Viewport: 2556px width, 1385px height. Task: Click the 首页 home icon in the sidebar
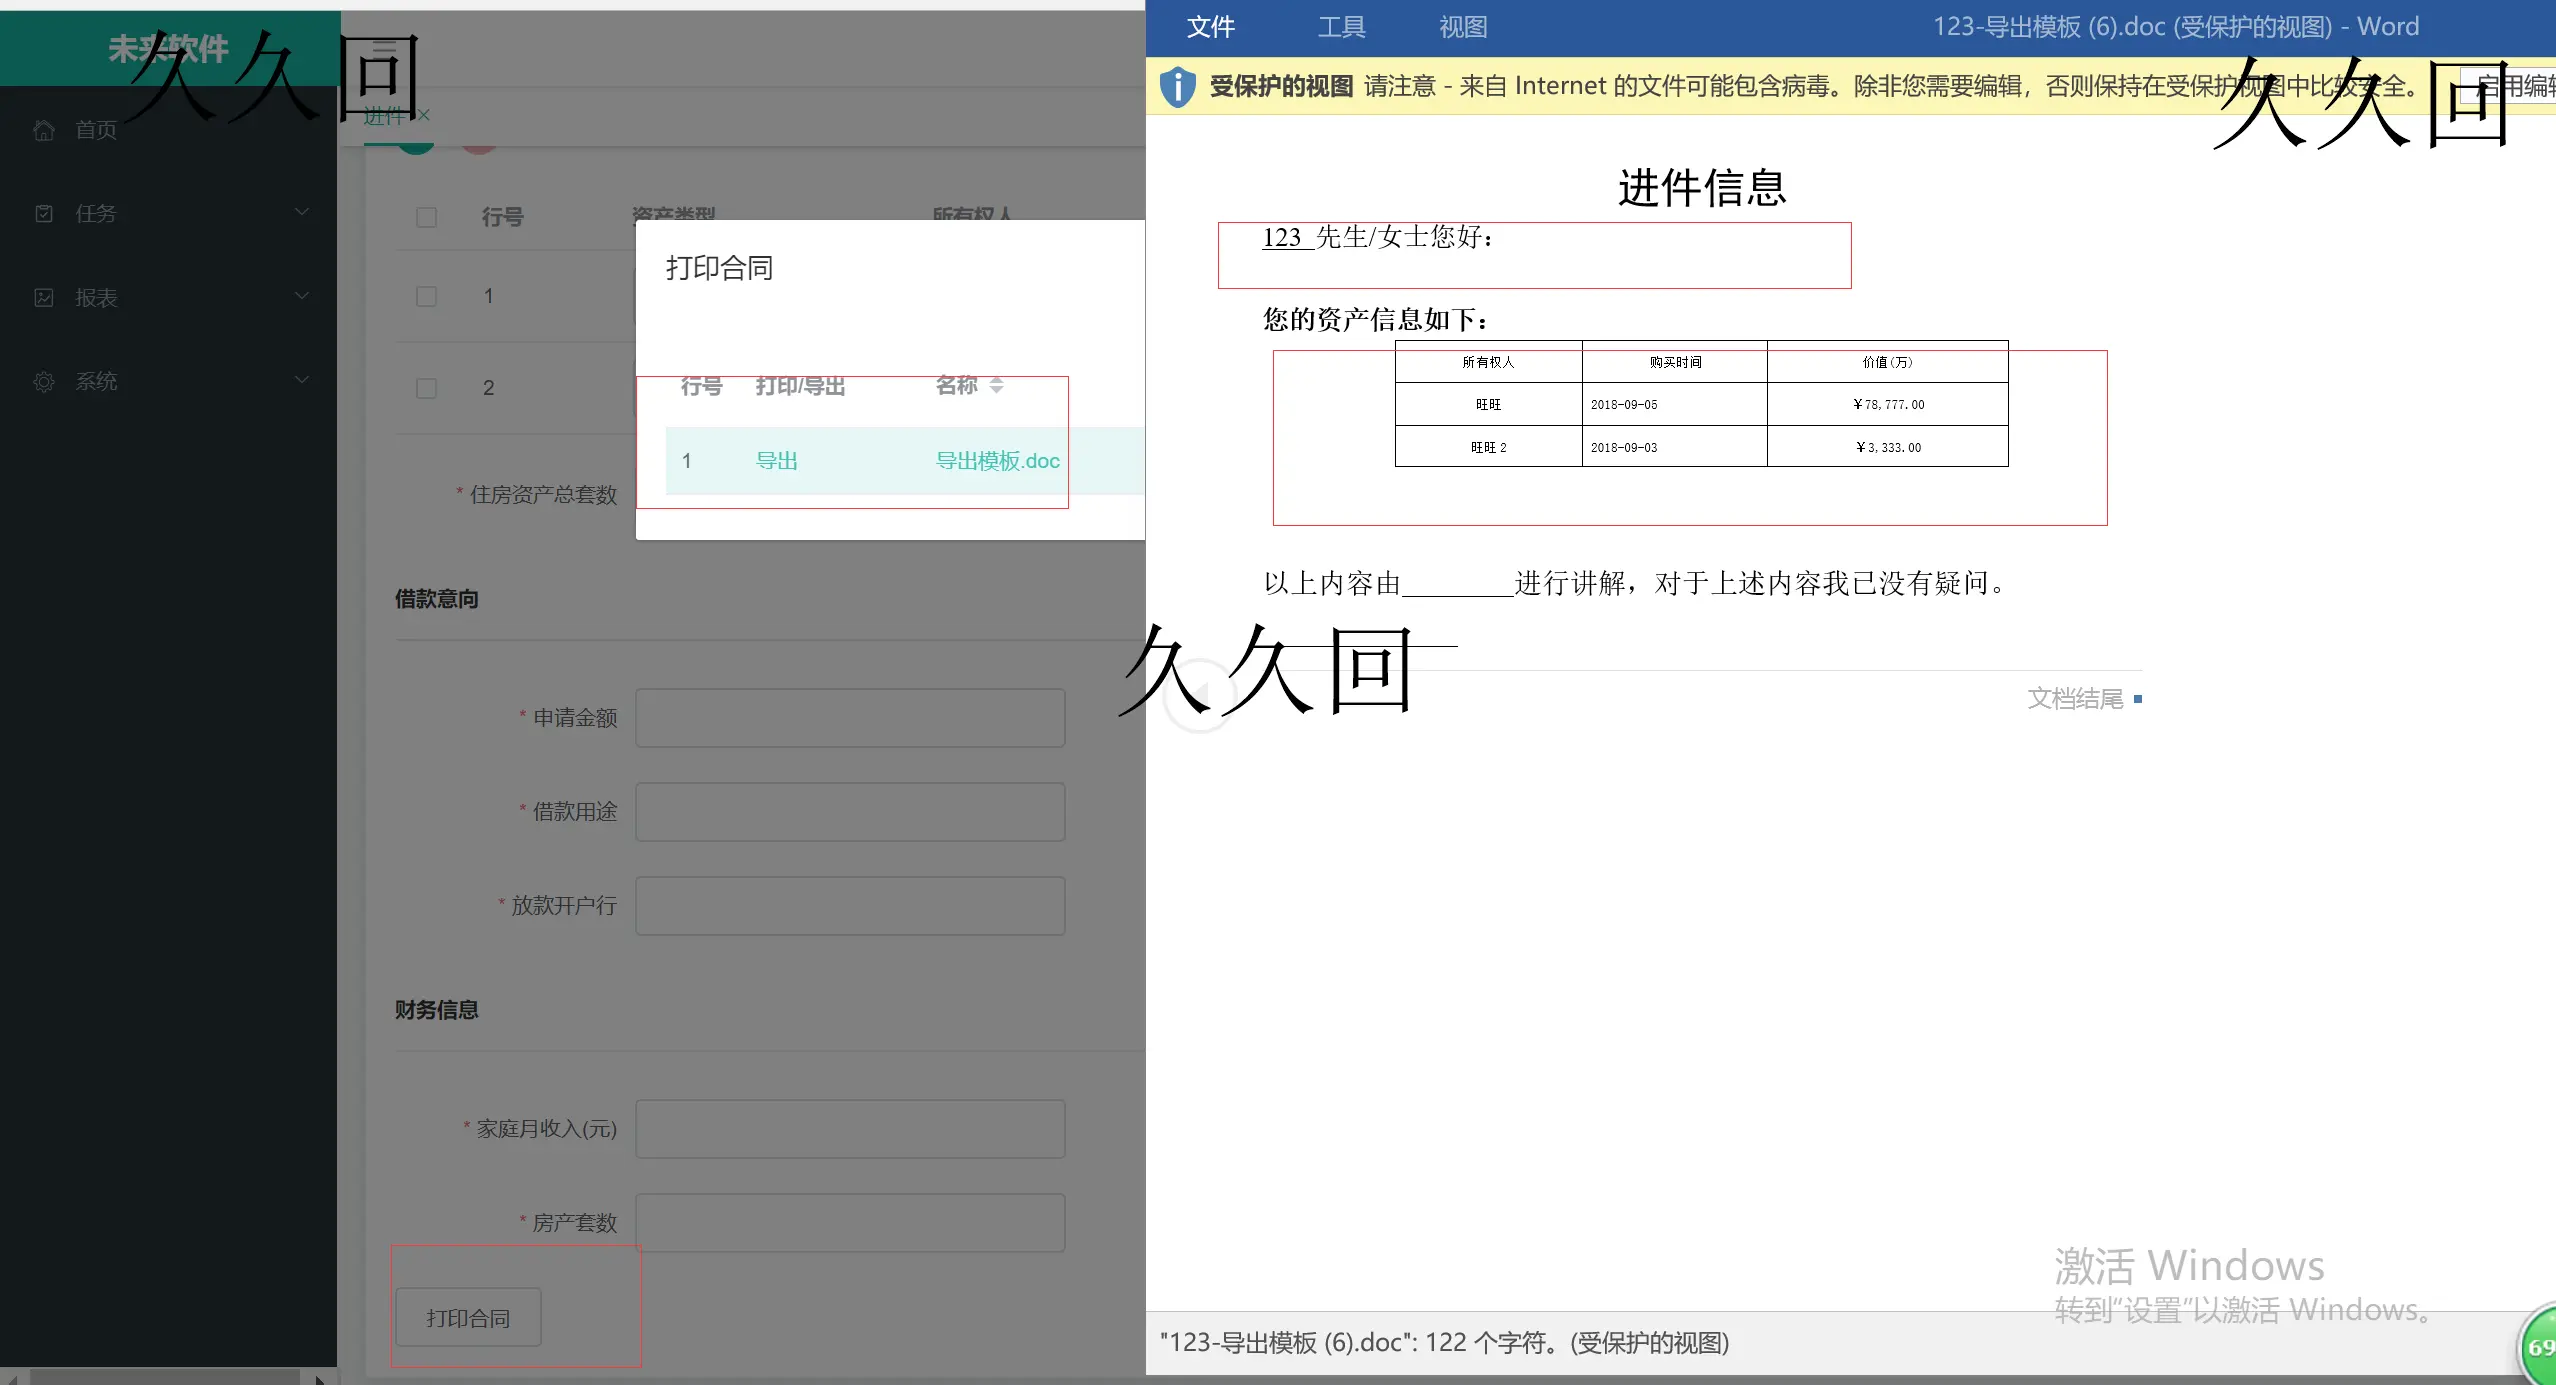(x=43, y=130)
